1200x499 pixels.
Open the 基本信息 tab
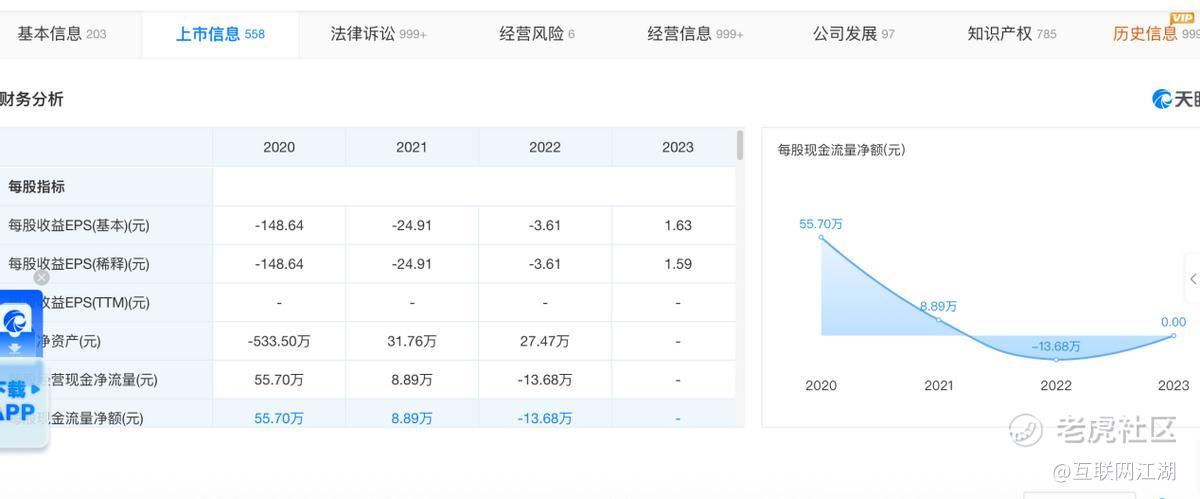point(62,34)
